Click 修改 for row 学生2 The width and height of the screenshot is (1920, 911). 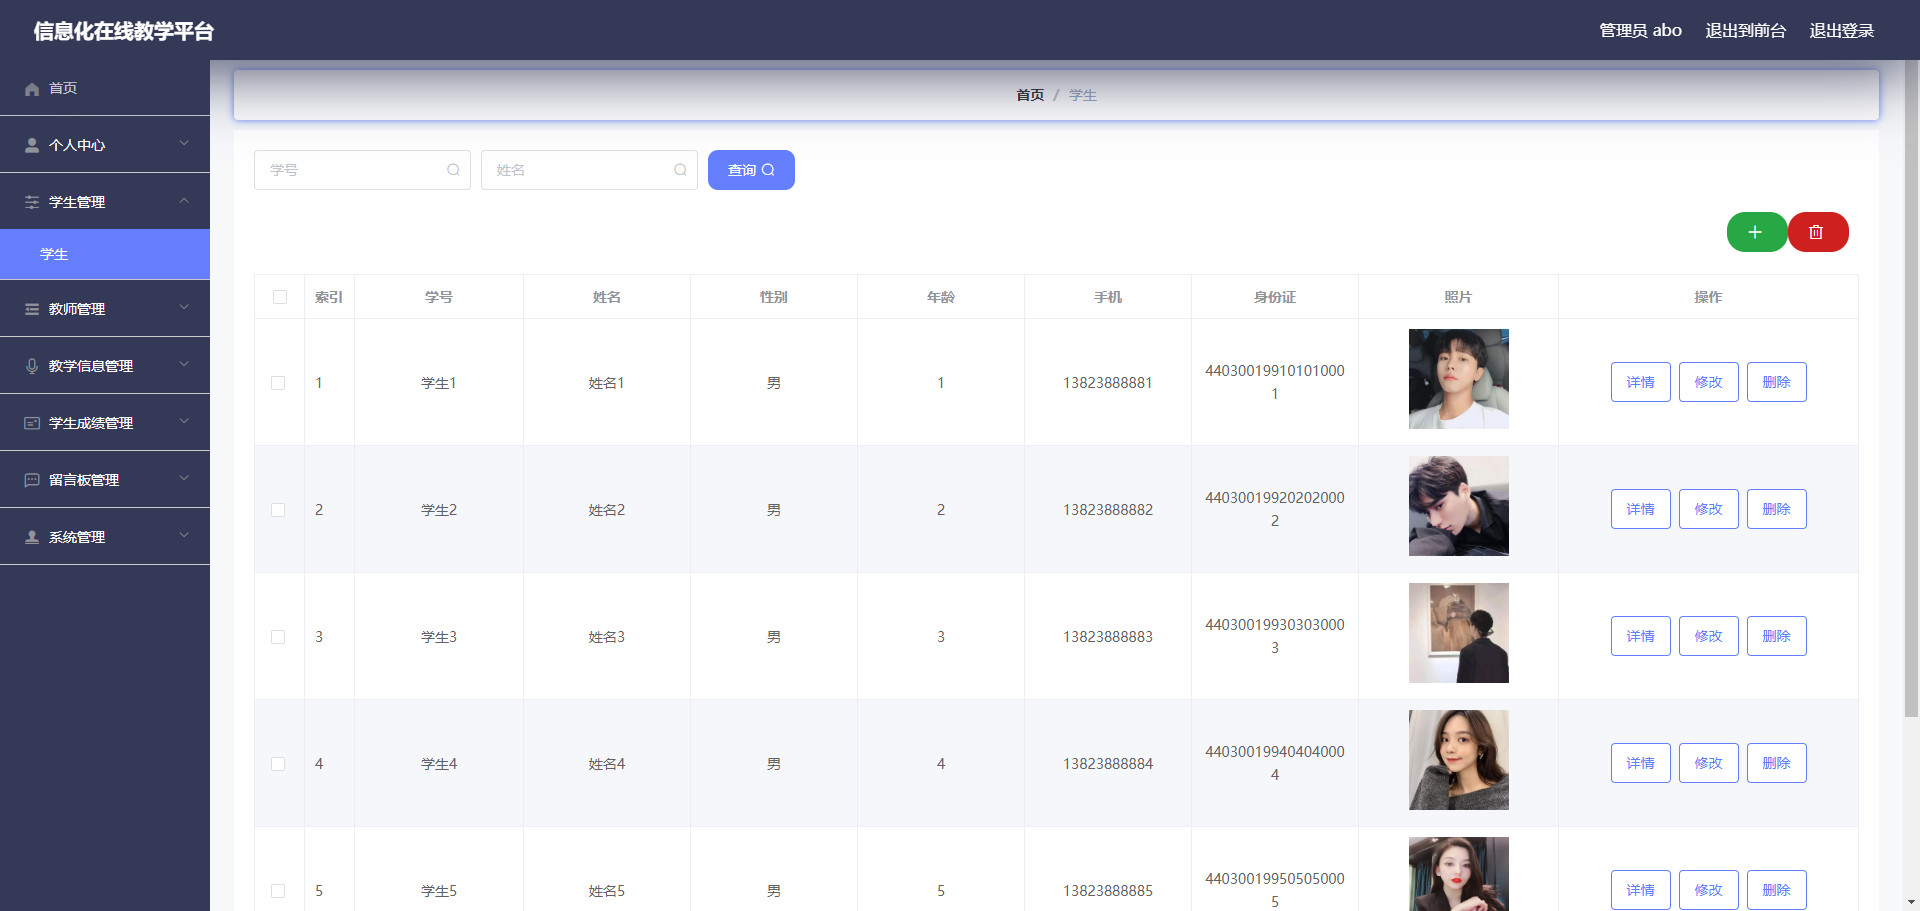pos(1708,509)
